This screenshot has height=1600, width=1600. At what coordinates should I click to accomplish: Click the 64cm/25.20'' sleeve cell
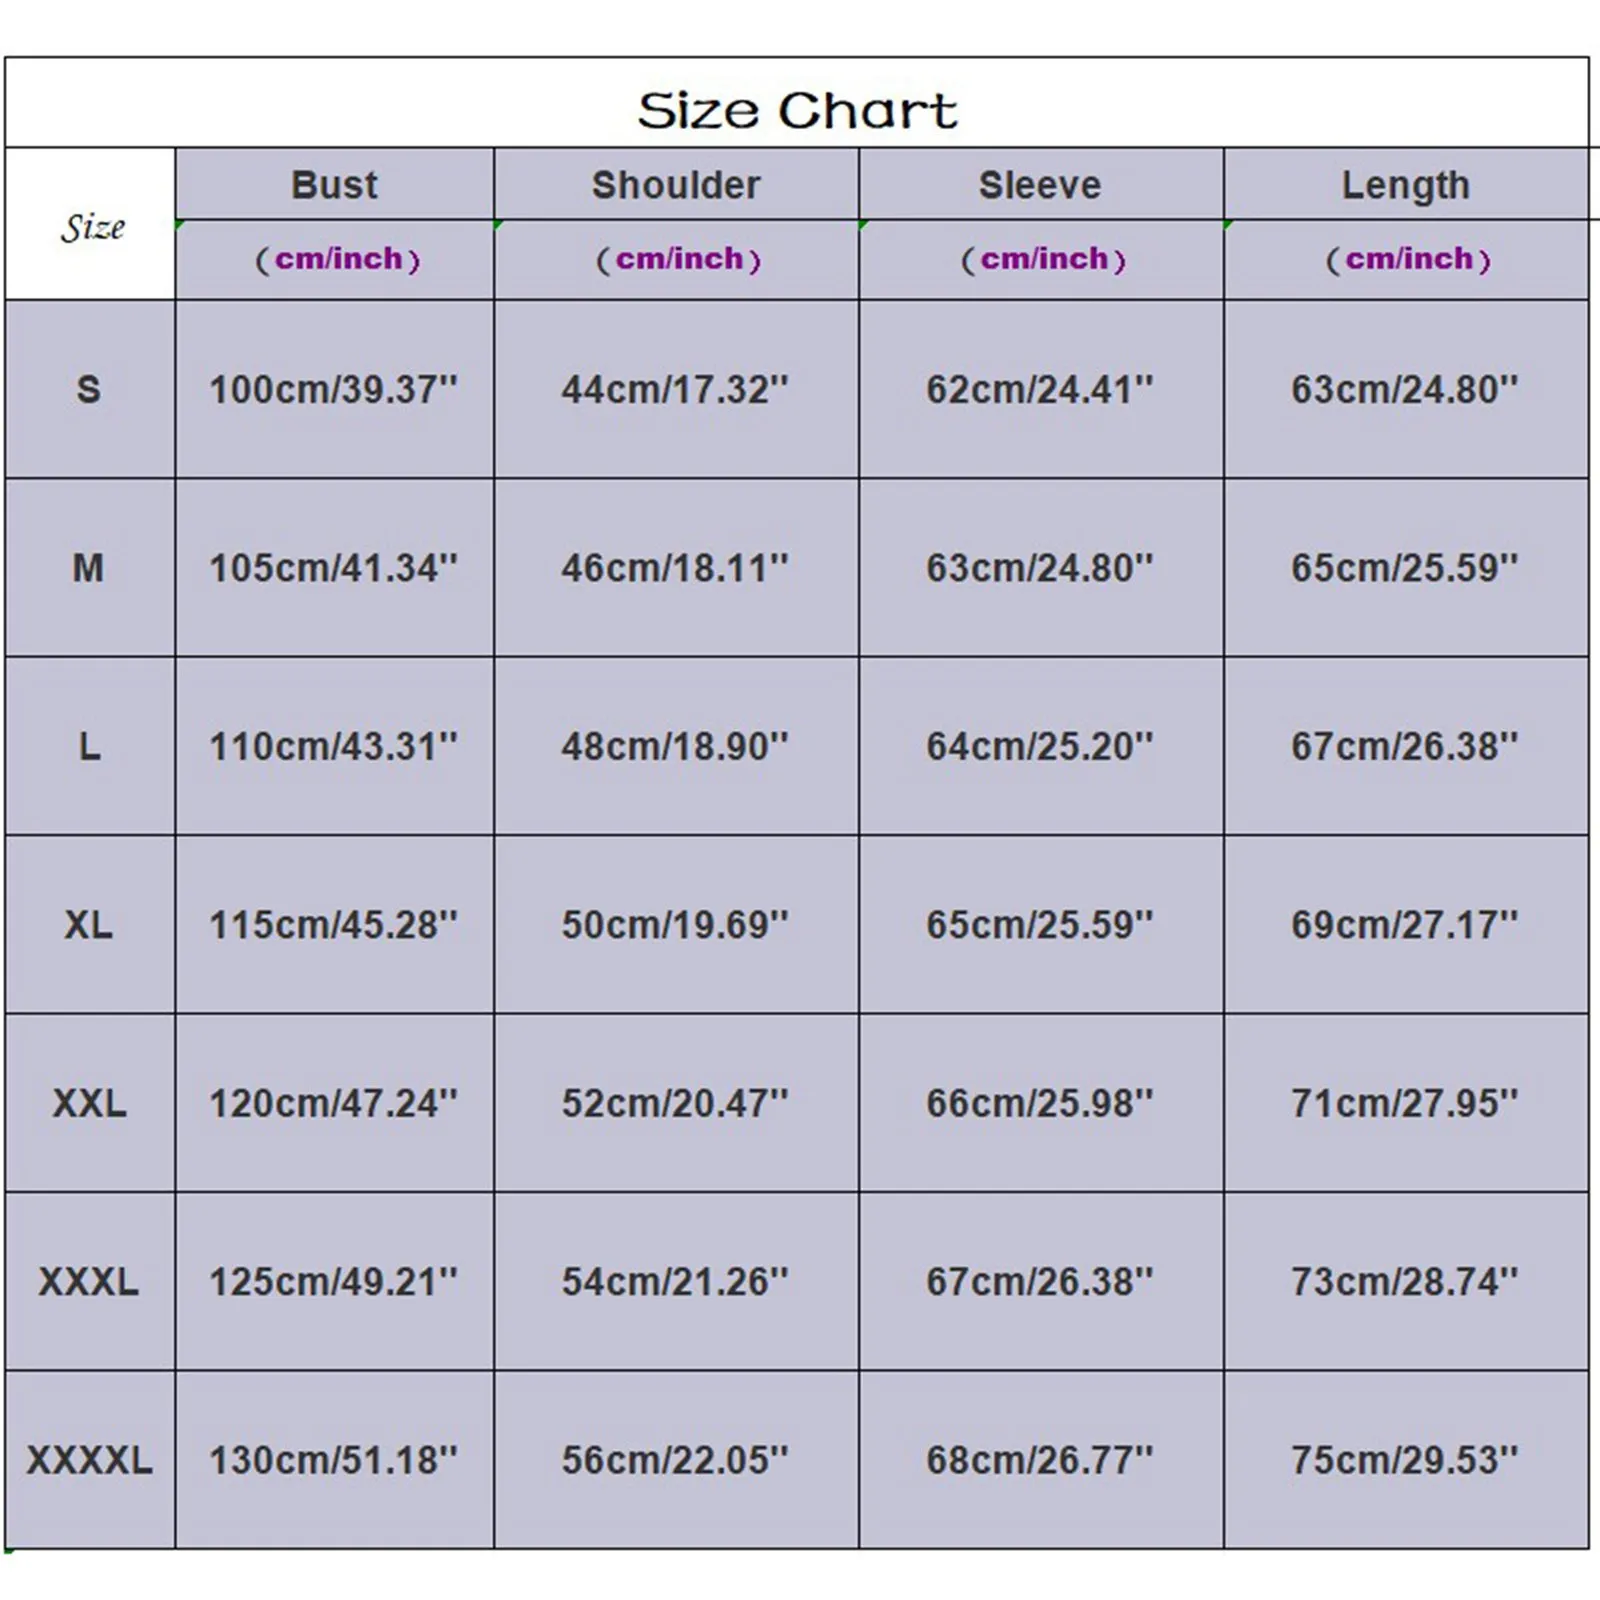click(x=1040, y=746)
